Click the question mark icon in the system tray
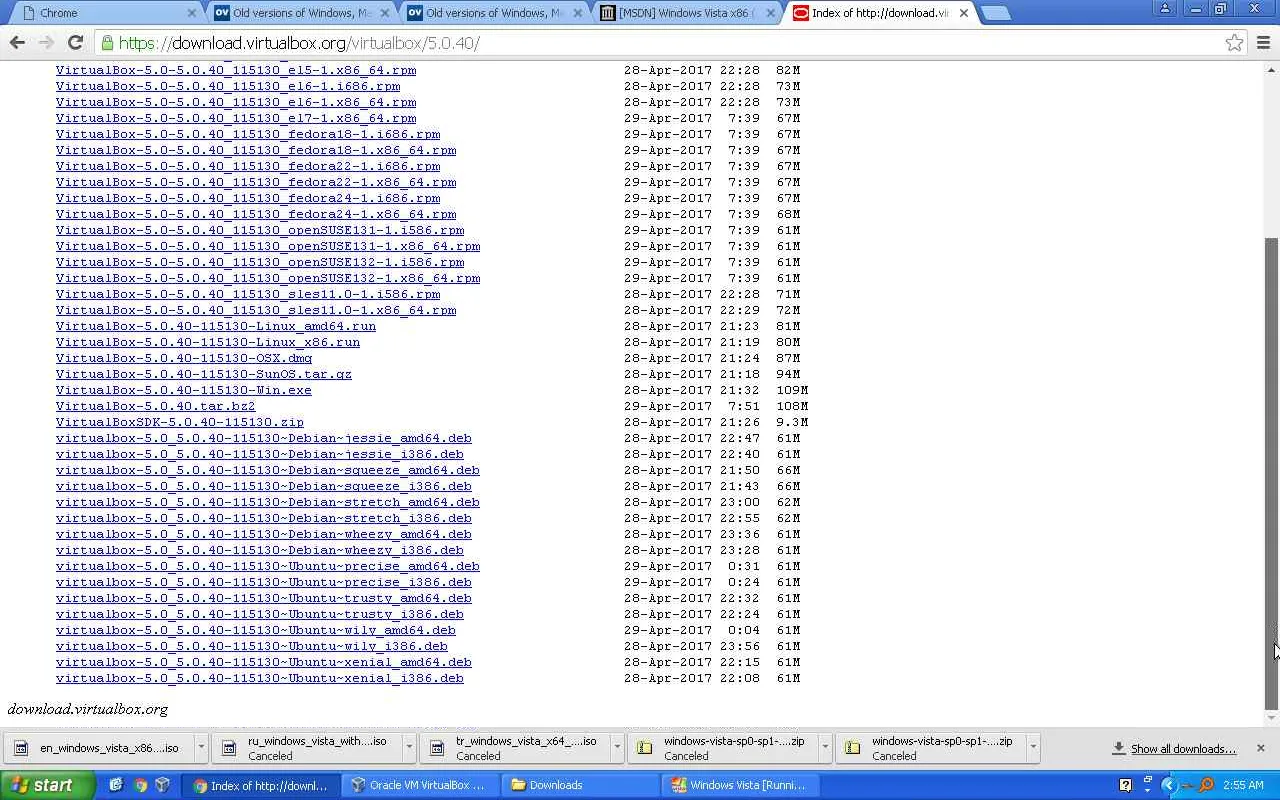This screenshot has height=800, width=1280. pos(1125,785)
